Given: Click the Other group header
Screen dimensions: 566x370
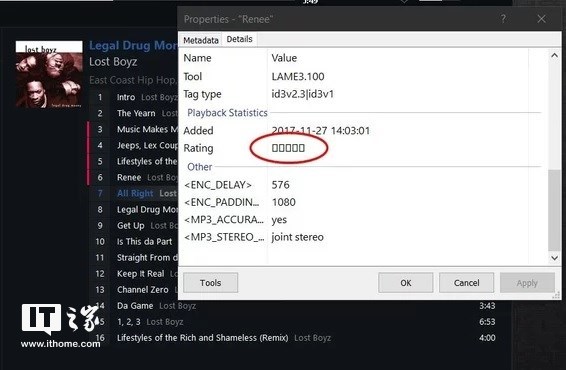Looking at the screenshot, I should (200, 167).
